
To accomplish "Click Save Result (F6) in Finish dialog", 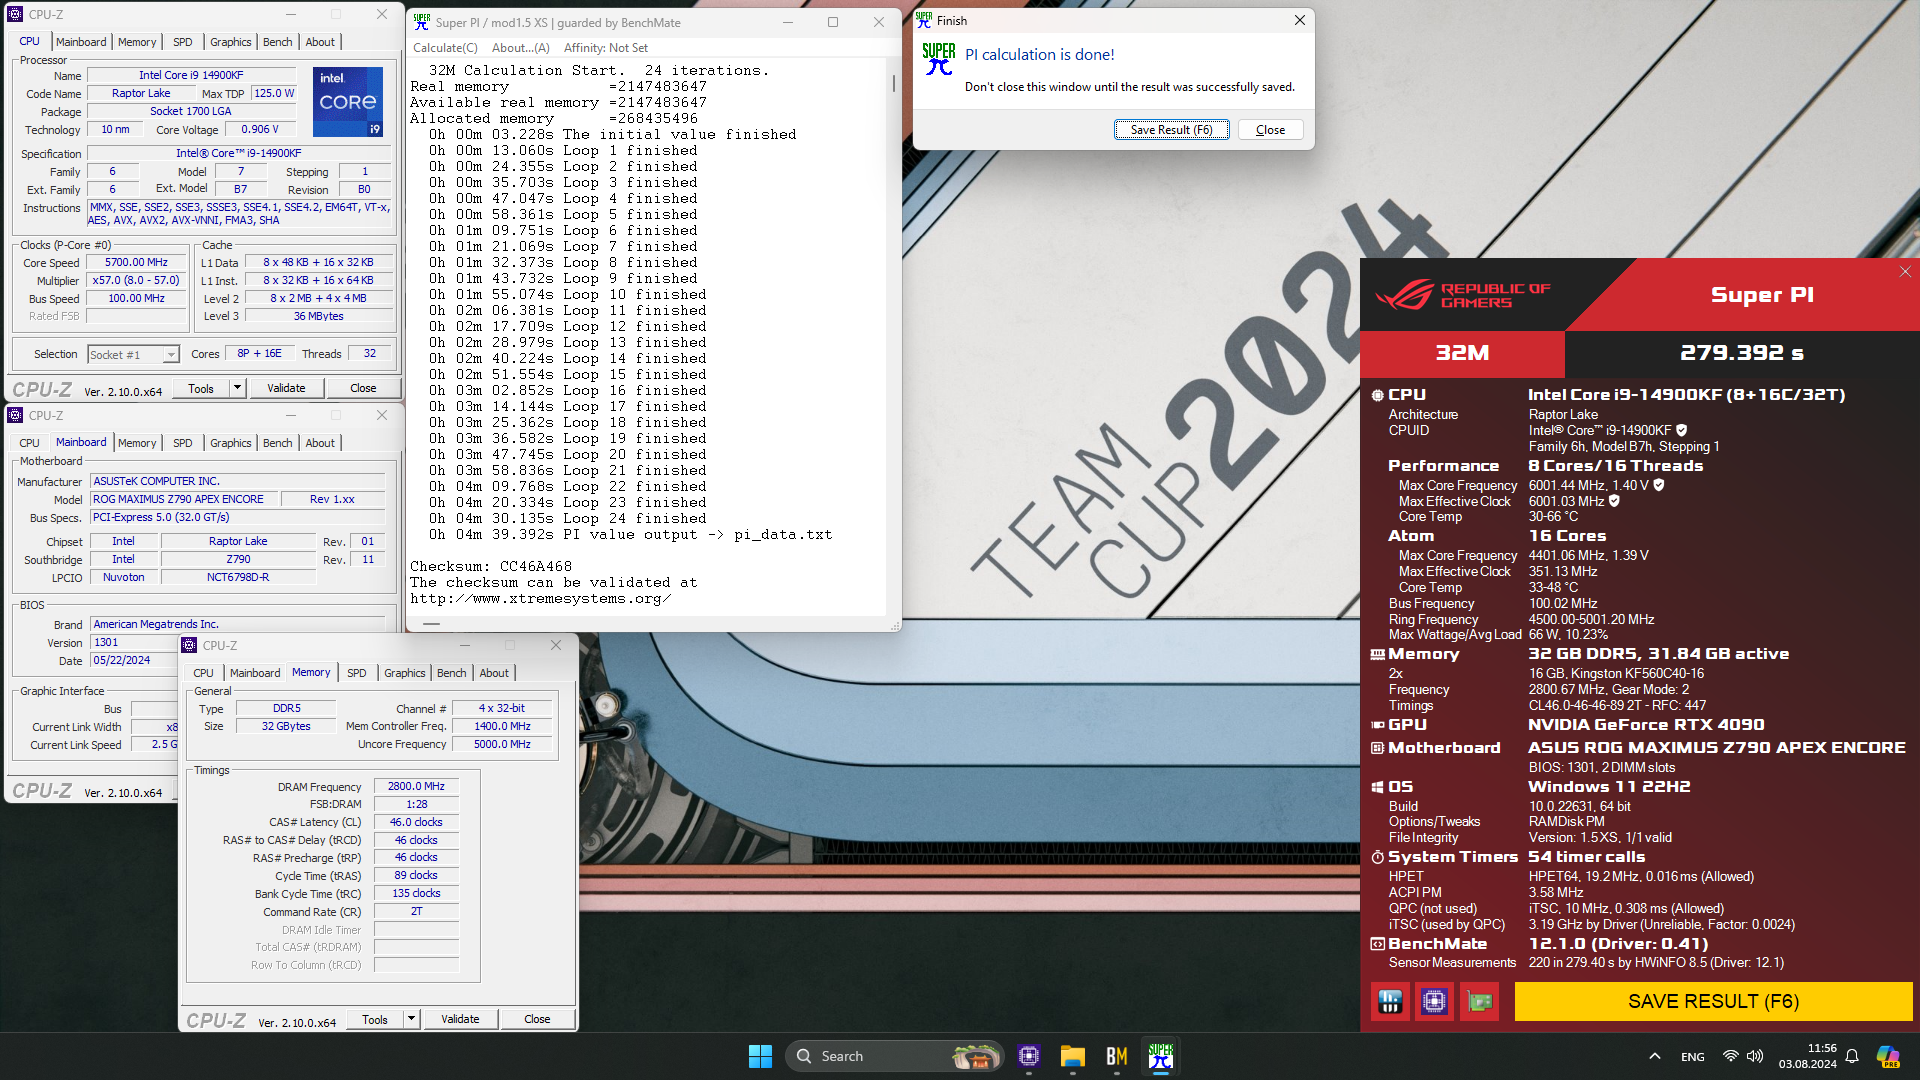I will (x=1171, y=130).
